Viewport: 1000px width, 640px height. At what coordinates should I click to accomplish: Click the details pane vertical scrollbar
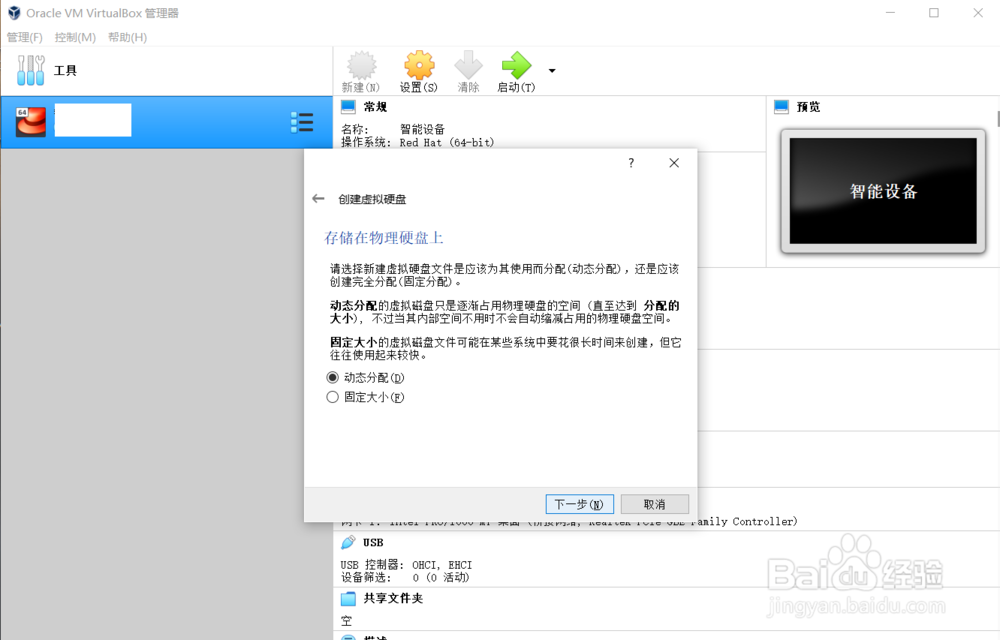997,119
